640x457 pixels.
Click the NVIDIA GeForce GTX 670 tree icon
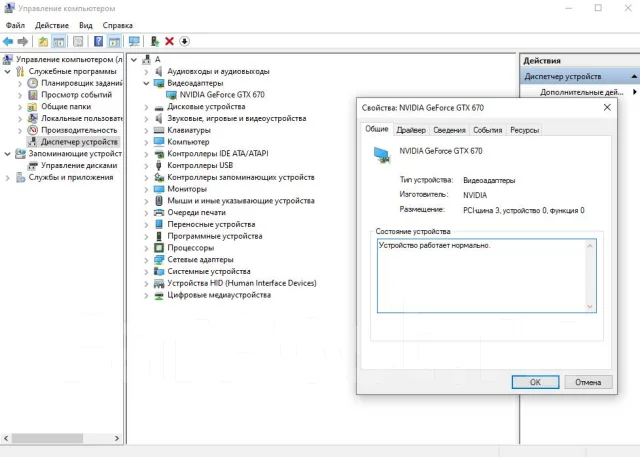[171, 95]
